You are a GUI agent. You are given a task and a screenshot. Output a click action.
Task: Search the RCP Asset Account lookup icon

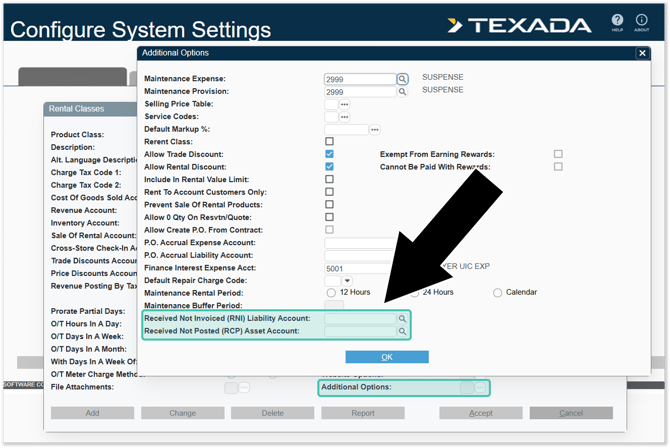403,331
